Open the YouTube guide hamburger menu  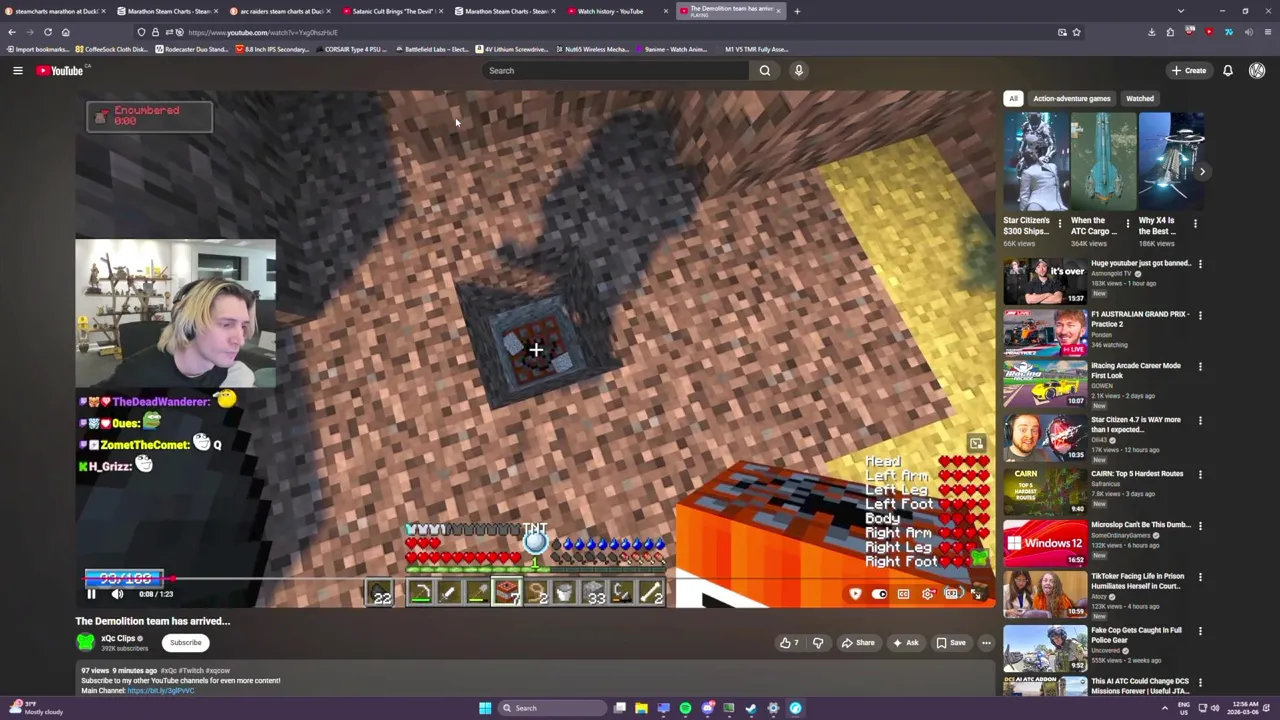[x=17, y=70]
